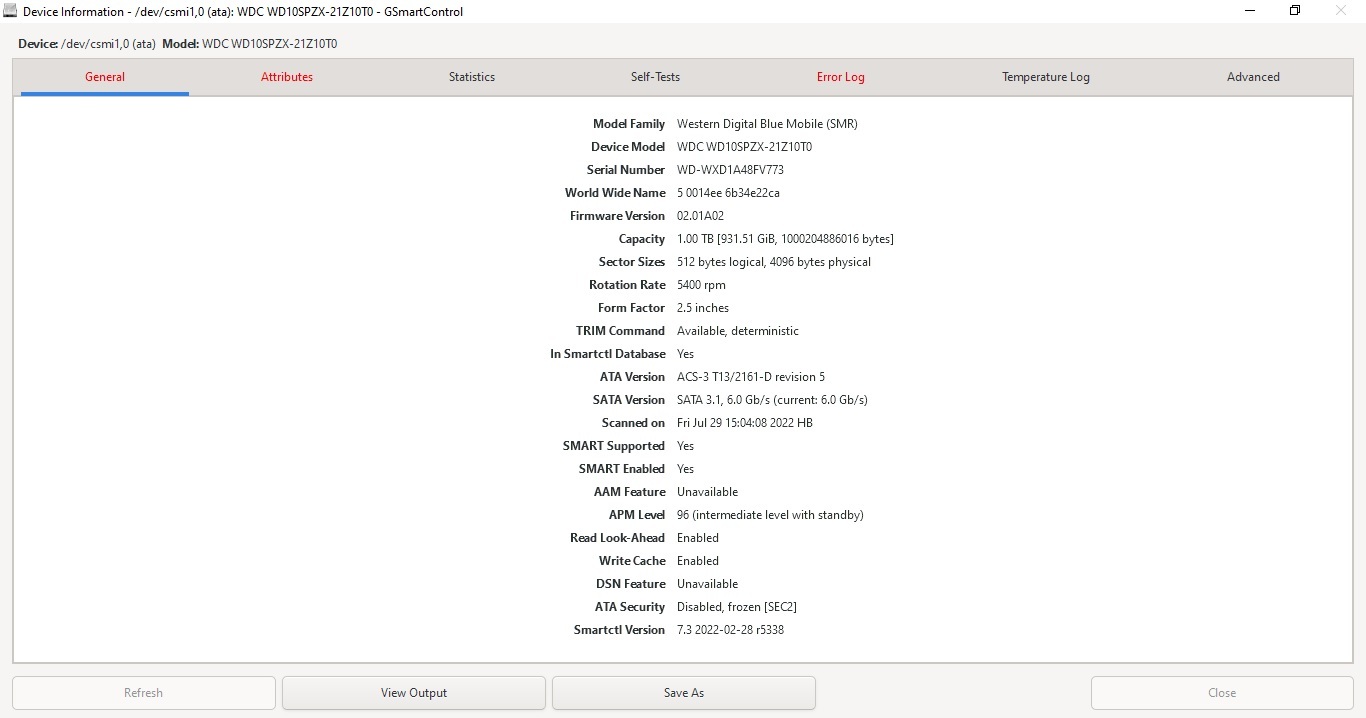
Task: Click the Refresh button
Action: click(144, 693)
